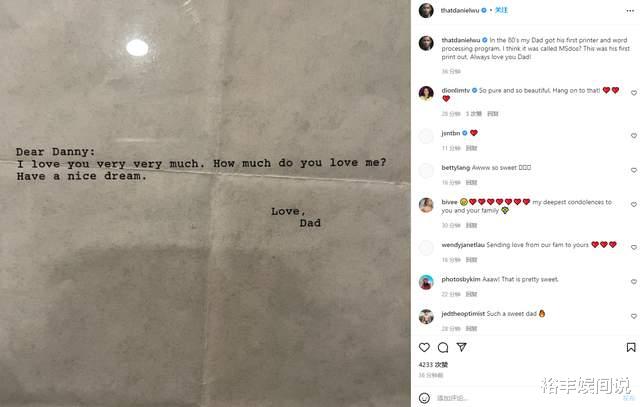
Task: Like bivee's comment heart
Action: [x=633, y=205]
